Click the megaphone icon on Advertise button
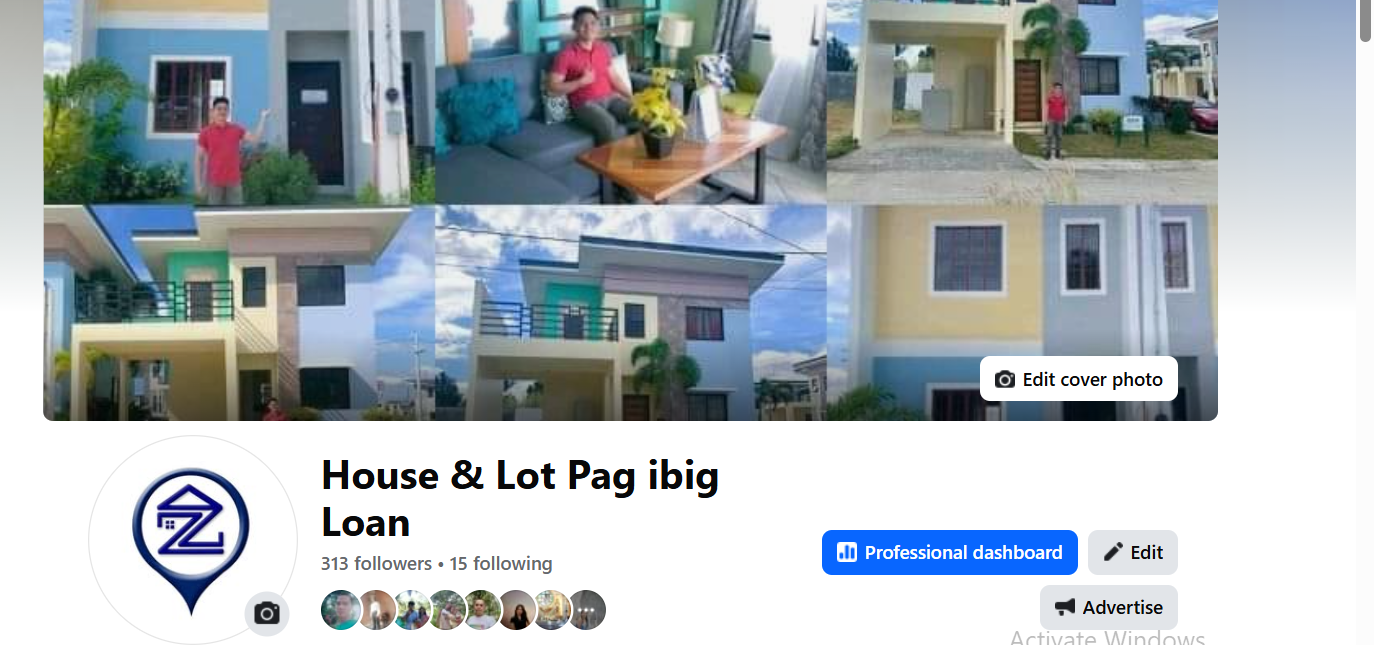This screenshot has width=1374, height=645. click(x=1065, y=607)
